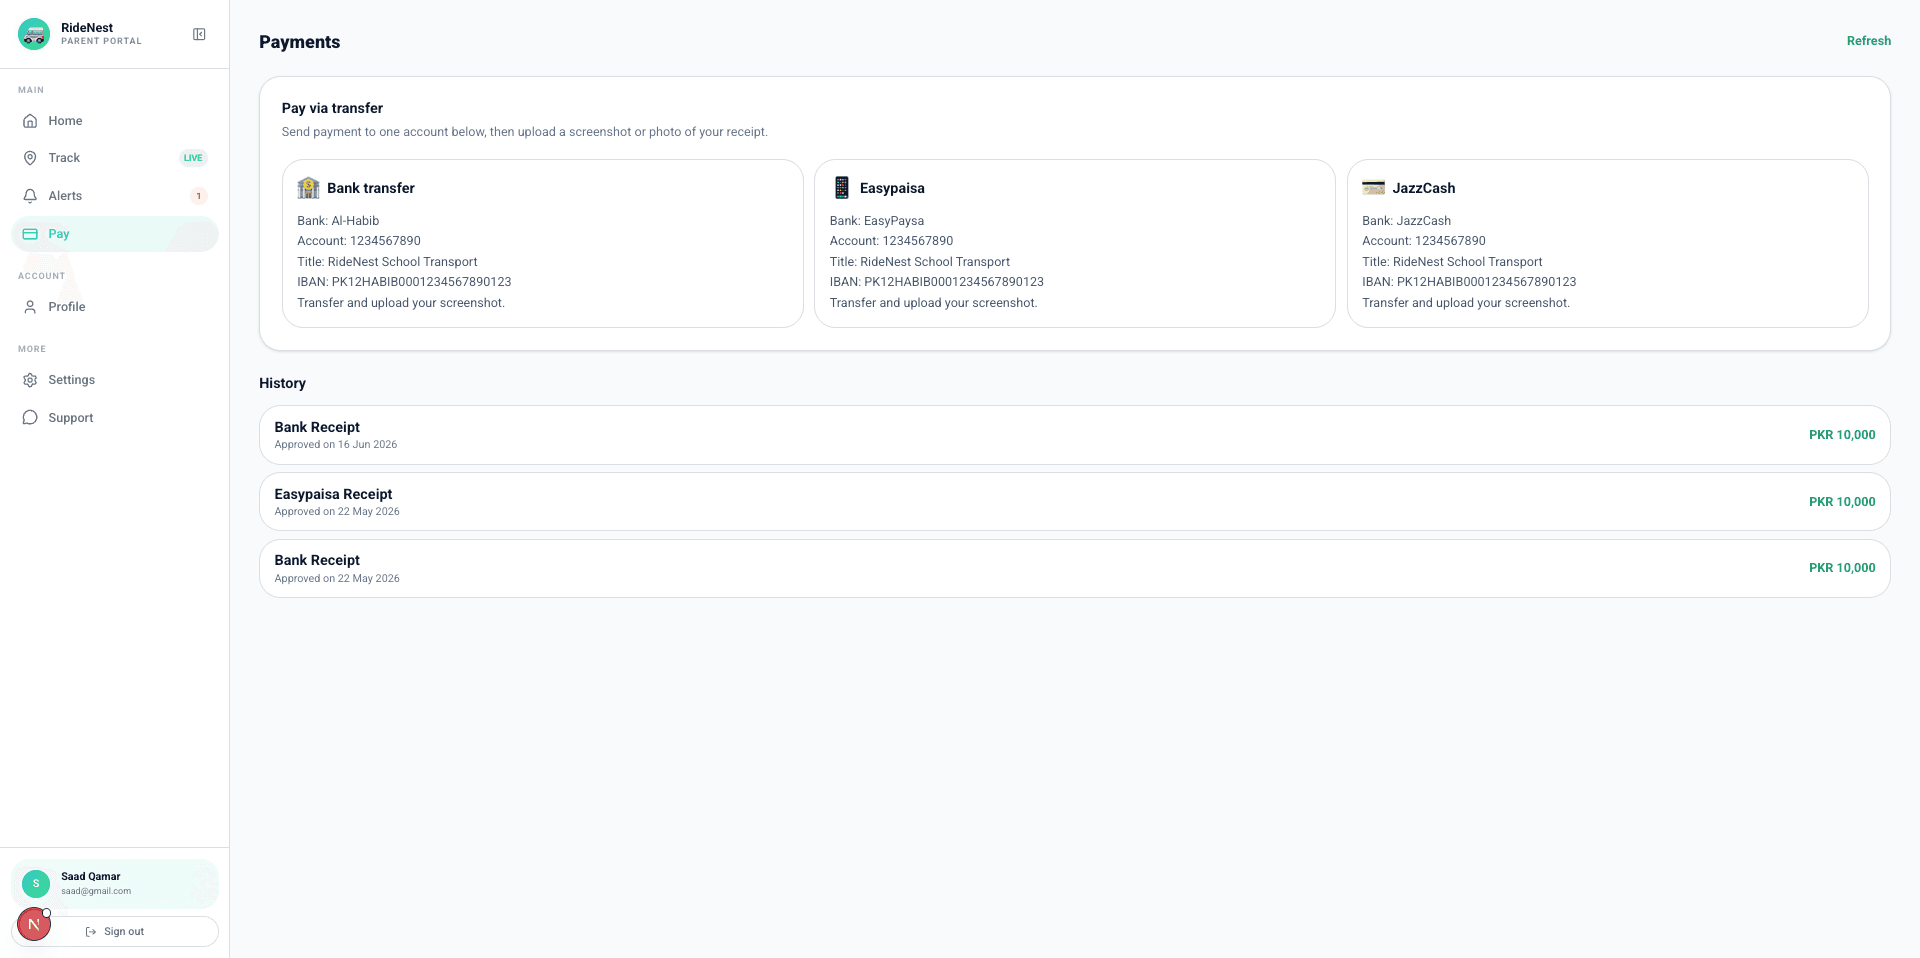Click the Title line in Bank transfer card
1920x958 pixels.
(x=387, y=262)
